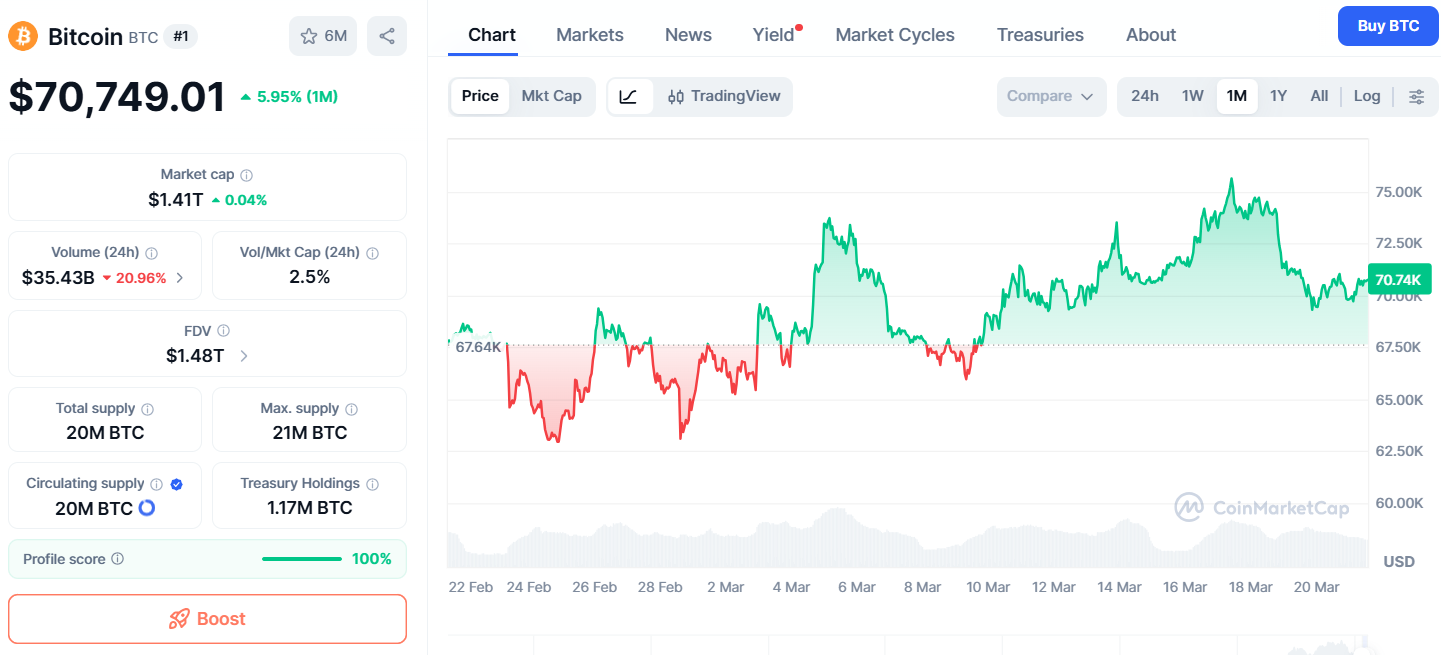The width and height of the screenshot is (1441, 655).
Task: Click info icon beside Volume (24h)
Action: pos(152,253)
